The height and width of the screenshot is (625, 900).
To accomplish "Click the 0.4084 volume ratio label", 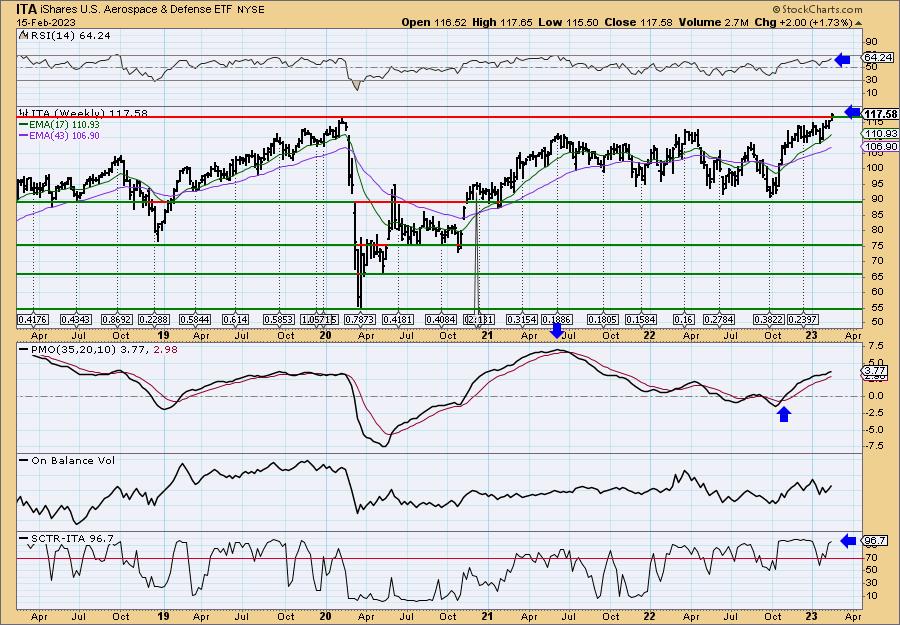I will tap(441, 319).
